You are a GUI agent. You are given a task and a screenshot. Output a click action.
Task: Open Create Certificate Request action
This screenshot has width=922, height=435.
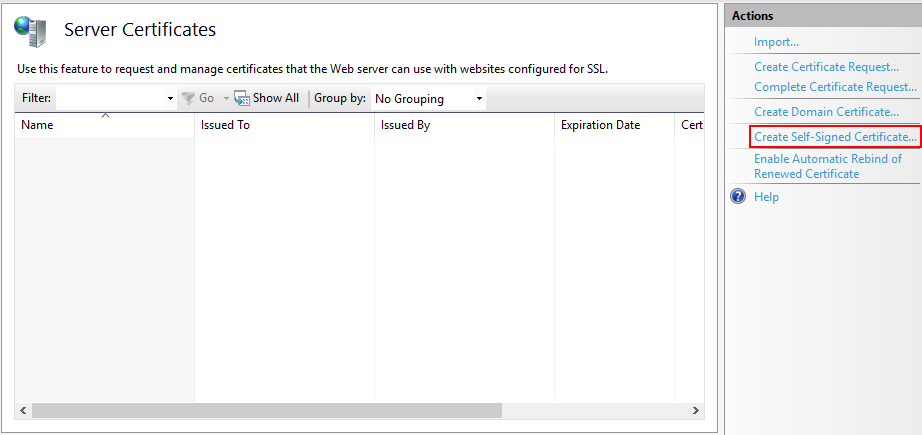pyautogui.click(x=826, y=67)
